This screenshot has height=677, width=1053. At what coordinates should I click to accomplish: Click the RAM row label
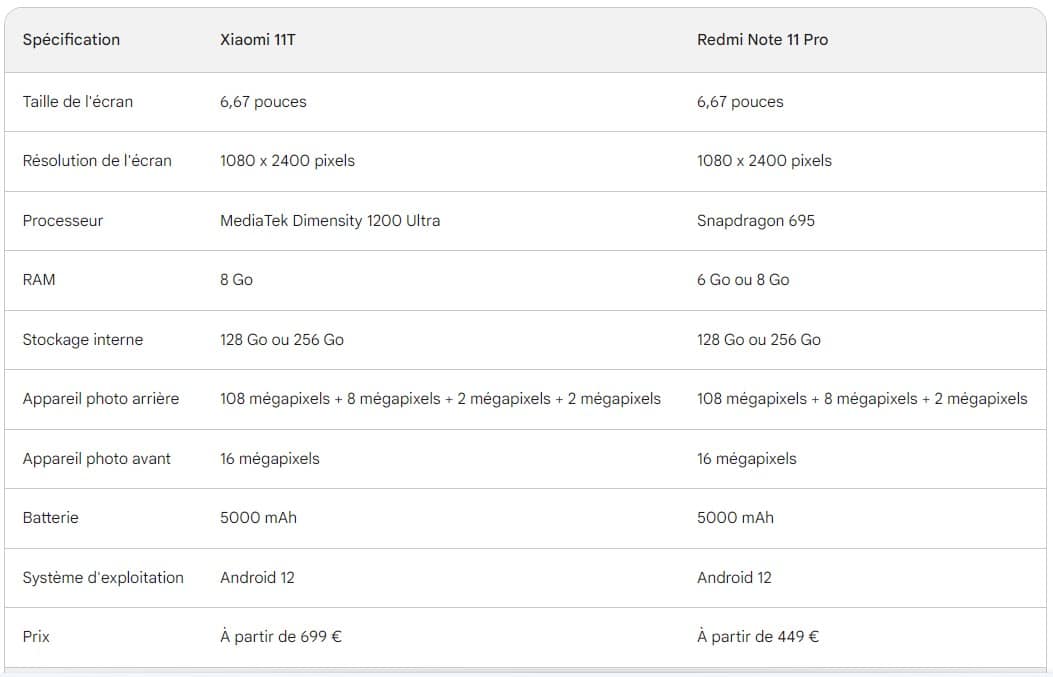pyautogui.click(x=39, y=280)
